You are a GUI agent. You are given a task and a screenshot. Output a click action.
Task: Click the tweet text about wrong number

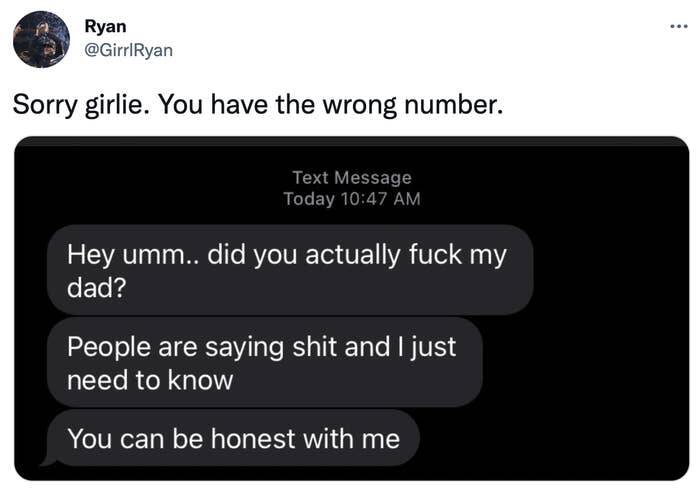(256, 104)
